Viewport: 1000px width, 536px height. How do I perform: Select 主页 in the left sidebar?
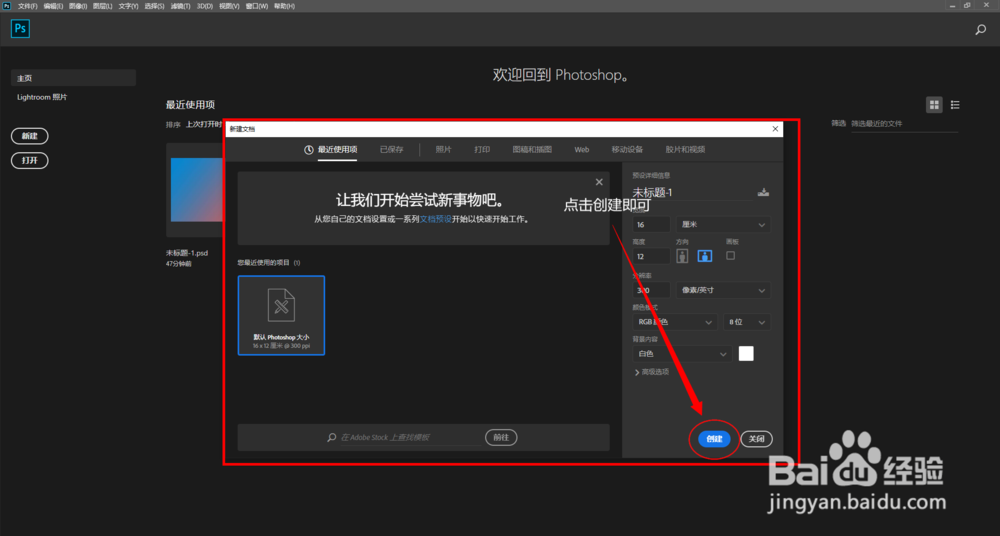tap(73, 78)
